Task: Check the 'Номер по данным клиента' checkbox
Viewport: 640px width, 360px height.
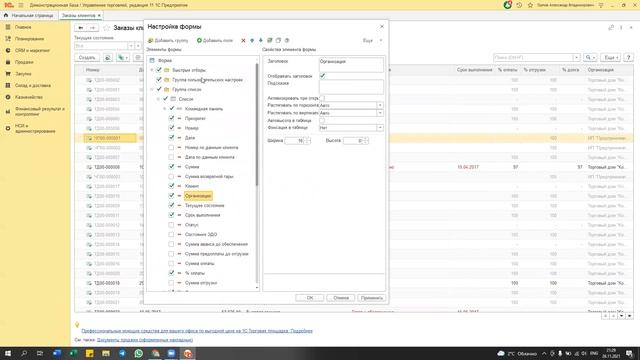Action: point(171,147)
